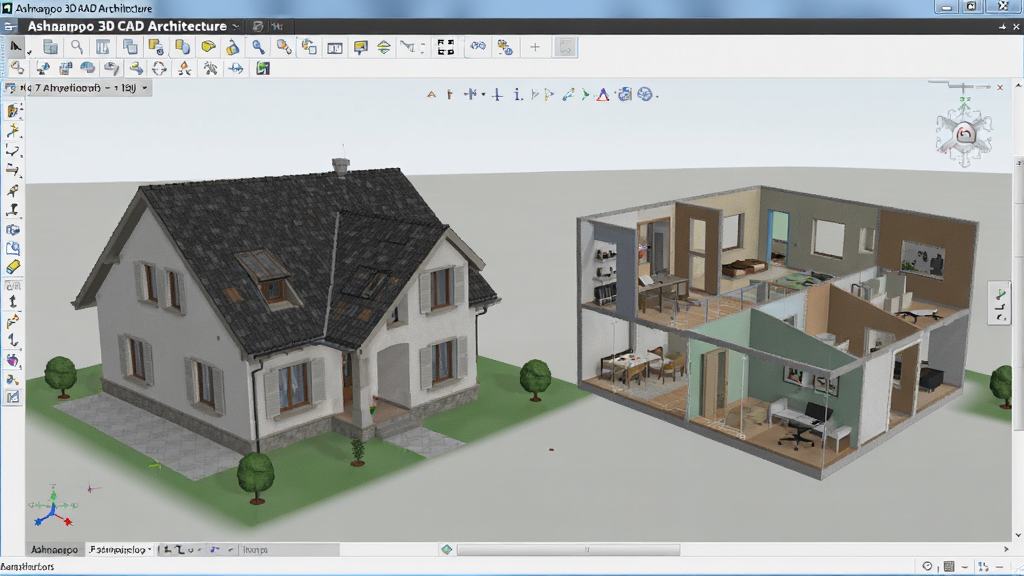1024x576 pixels.
Task: Click the red and blue A triangle icon
Action: pos(603,95)
